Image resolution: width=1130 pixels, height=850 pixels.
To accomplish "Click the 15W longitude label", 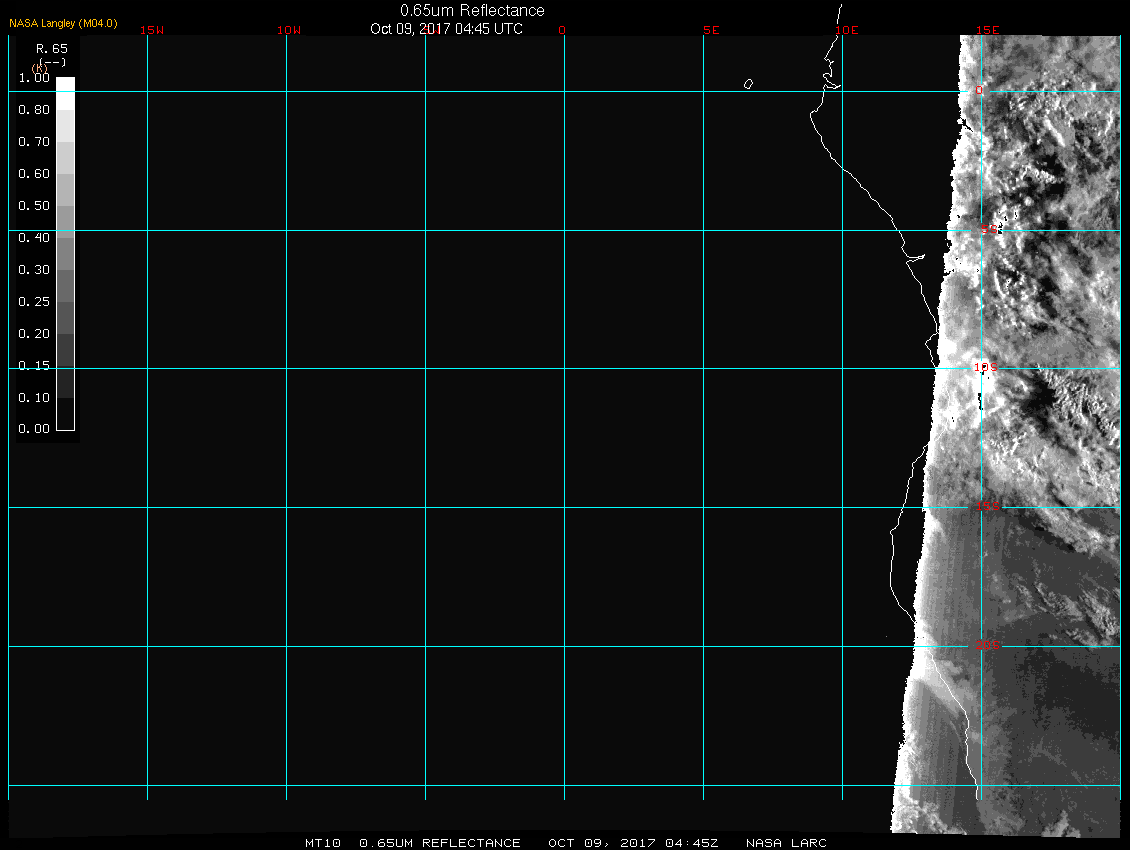I will [152, 30].
